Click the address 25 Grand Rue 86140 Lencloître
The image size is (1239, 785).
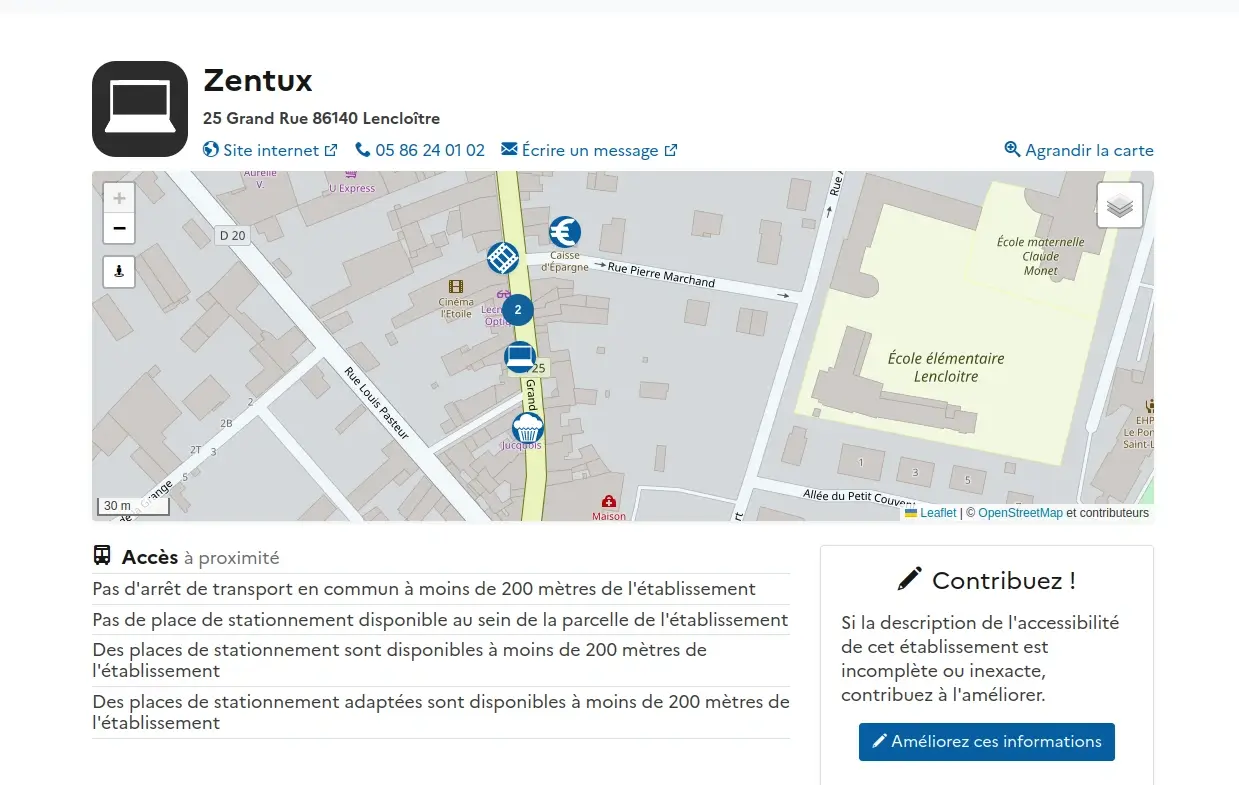tap(321, 118)
